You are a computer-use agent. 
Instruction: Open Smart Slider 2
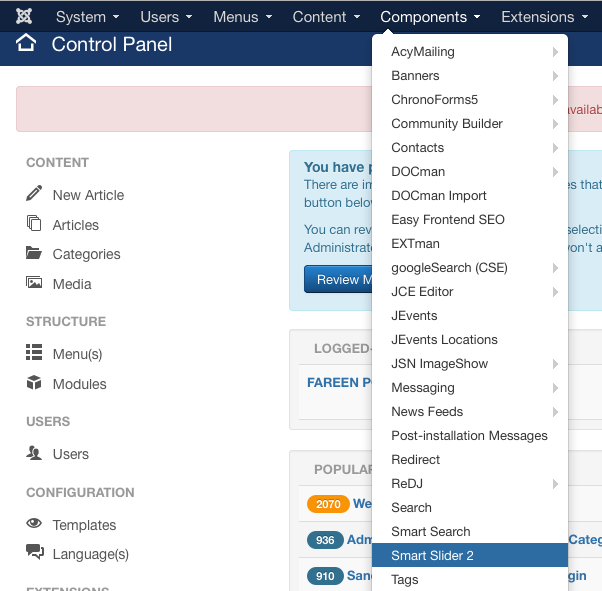coord(470,555)
